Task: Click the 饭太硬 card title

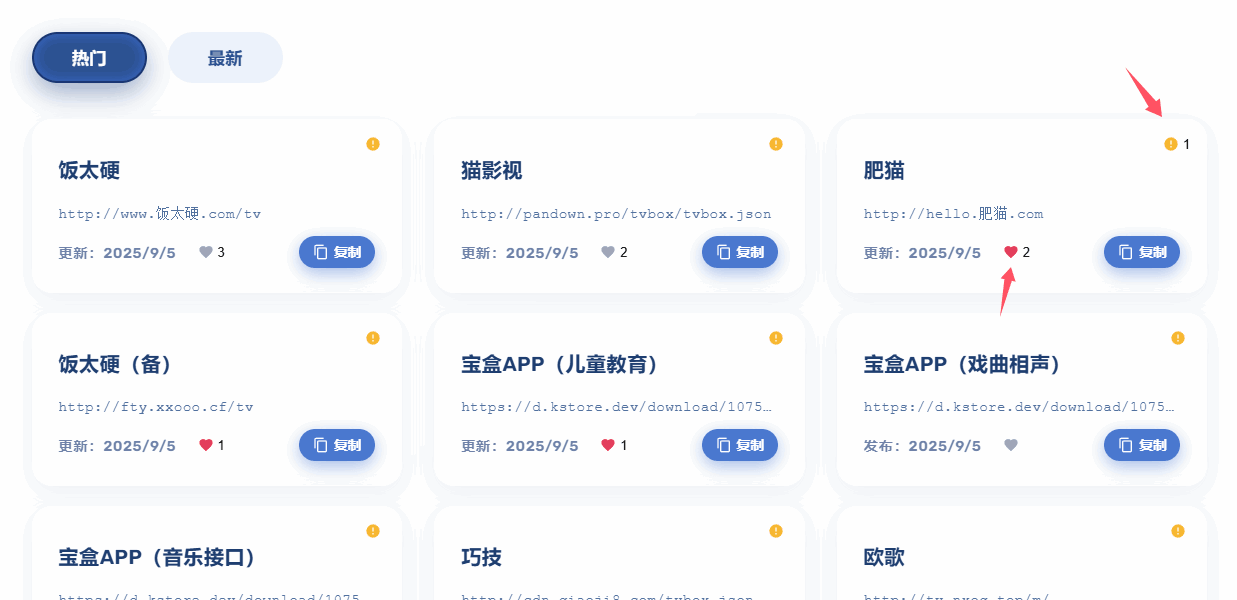Action: pyautogui.click(x=89, y=171)
